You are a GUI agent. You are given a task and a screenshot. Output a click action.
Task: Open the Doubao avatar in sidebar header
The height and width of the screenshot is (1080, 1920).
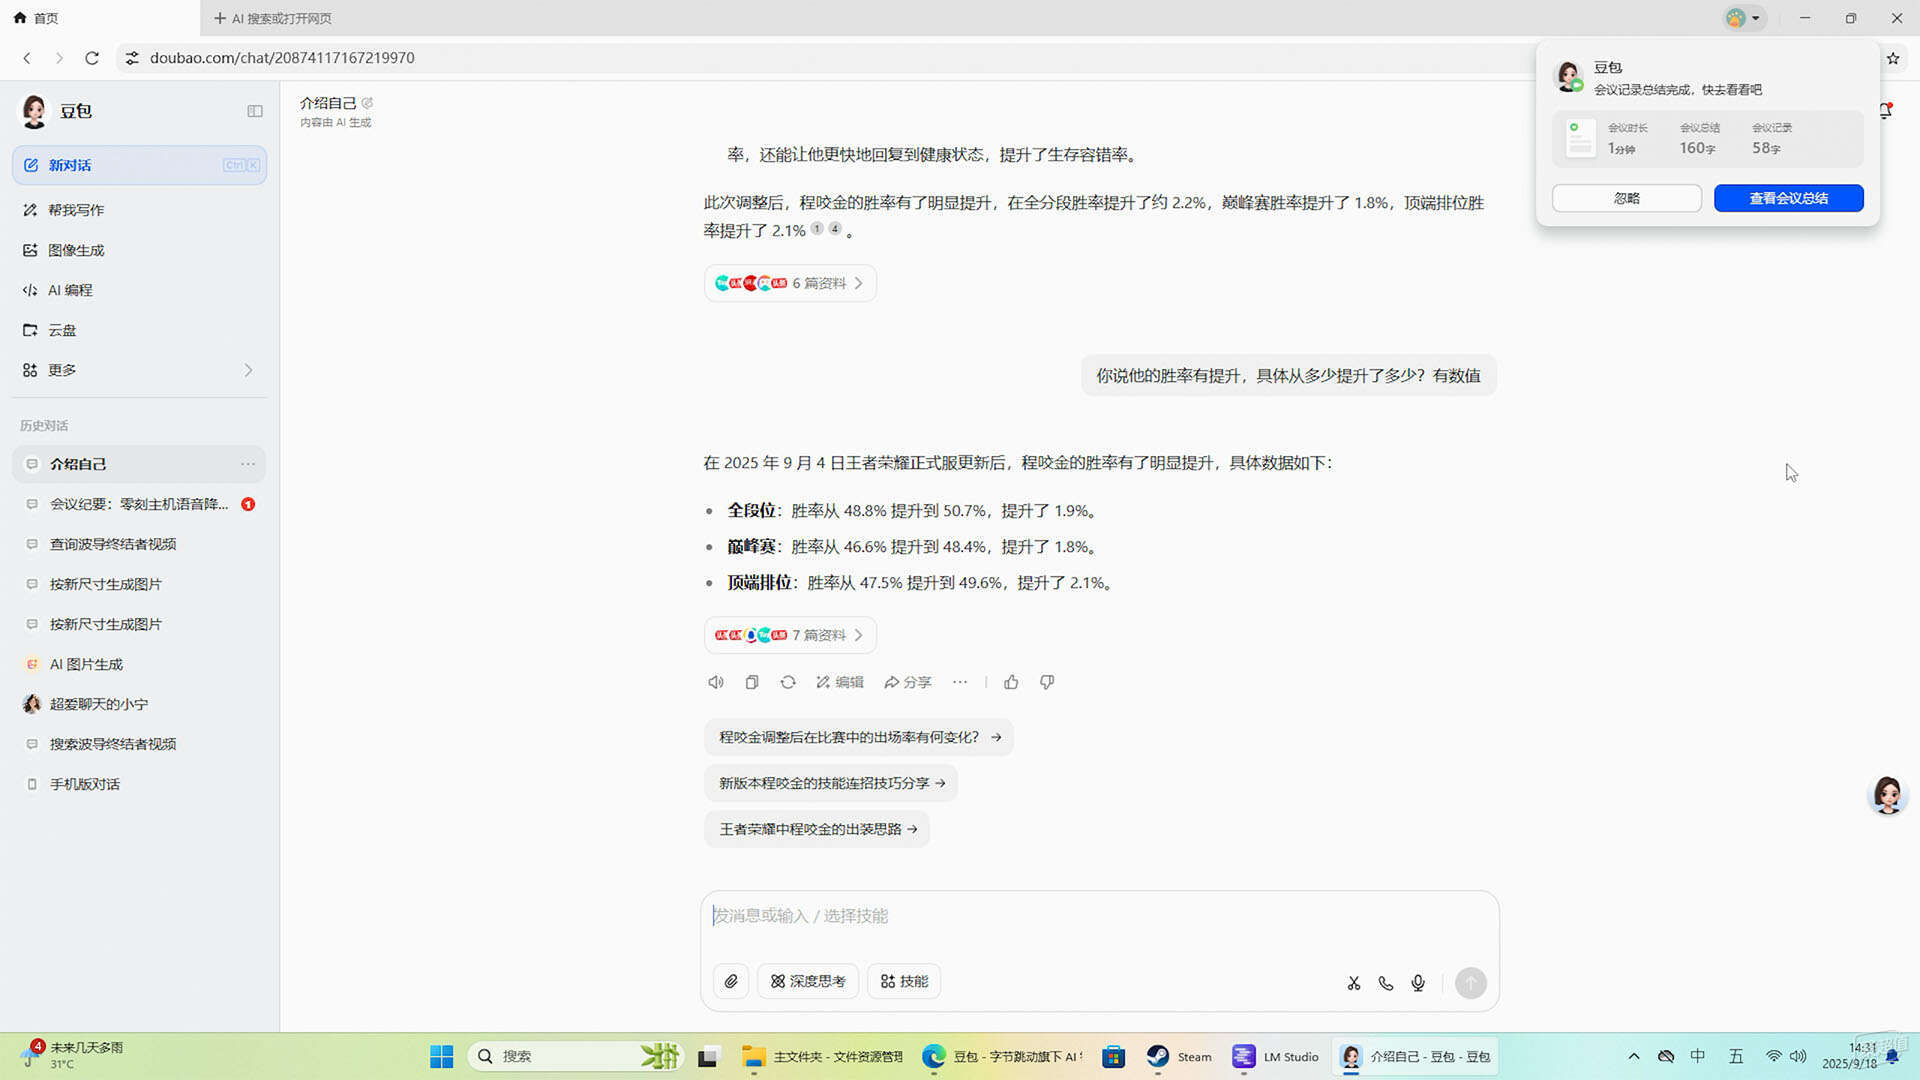pyautogui.click(x=34, y=111)
